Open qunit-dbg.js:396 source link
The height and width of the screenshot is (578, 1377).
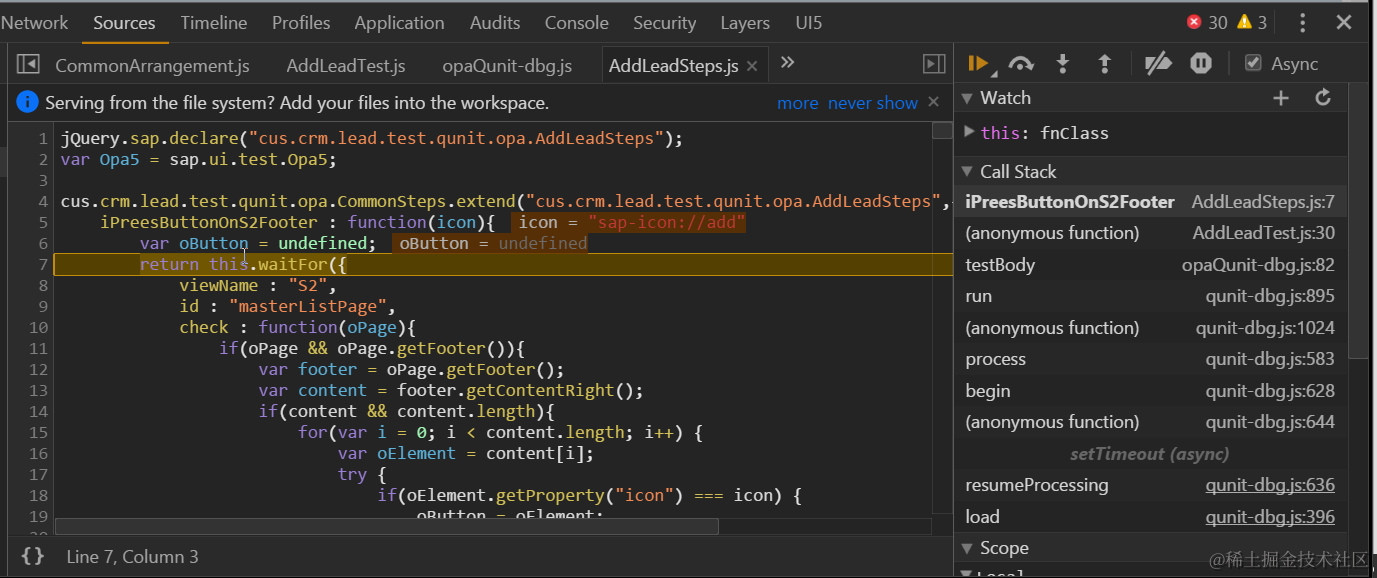click(x=1270, y=517)
